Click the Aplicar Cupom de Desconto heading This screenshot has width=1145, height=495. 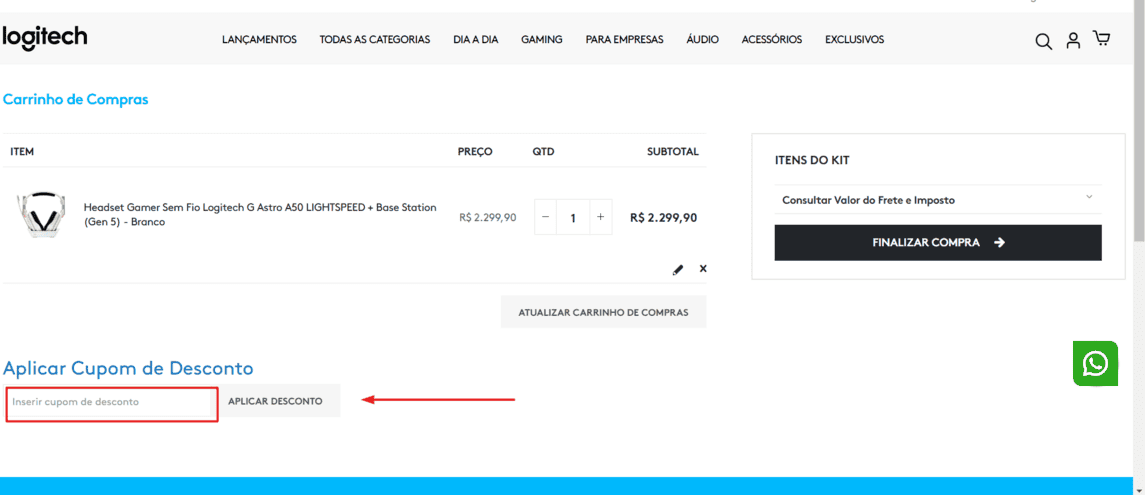click(x=128, y=367)
